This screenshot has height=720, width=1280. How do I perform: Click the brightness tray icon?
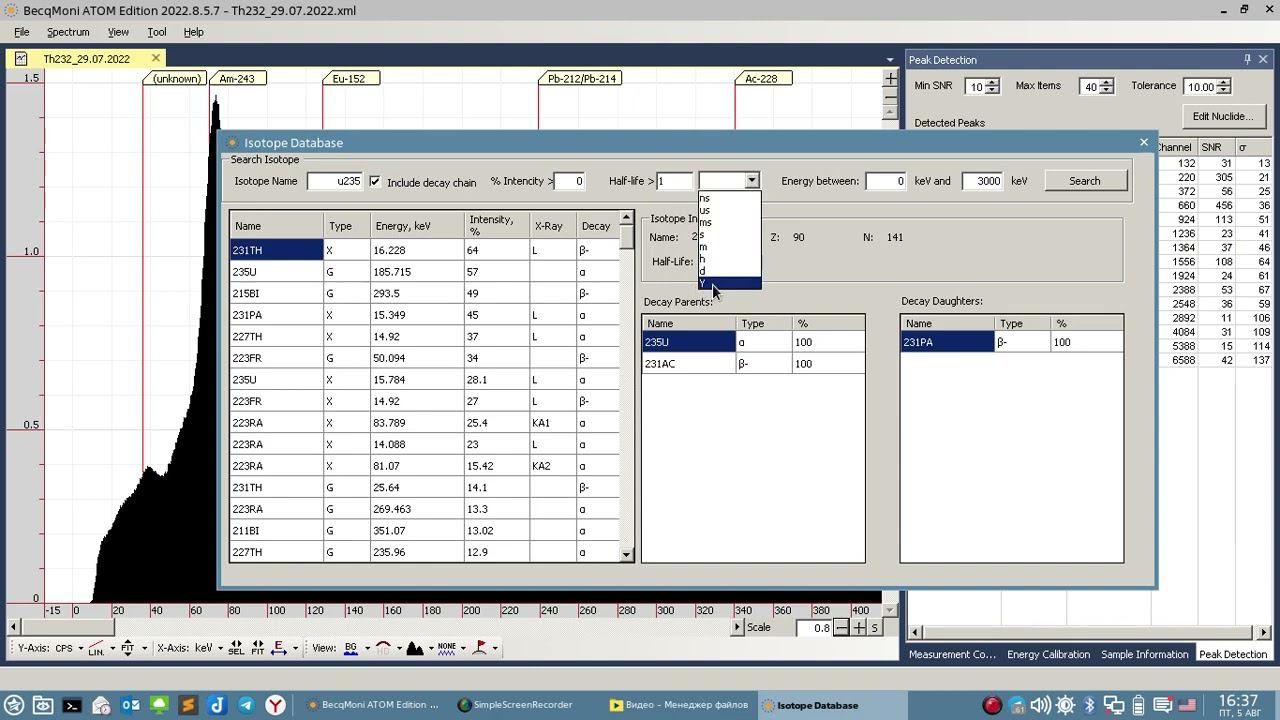coord(1066,705)
